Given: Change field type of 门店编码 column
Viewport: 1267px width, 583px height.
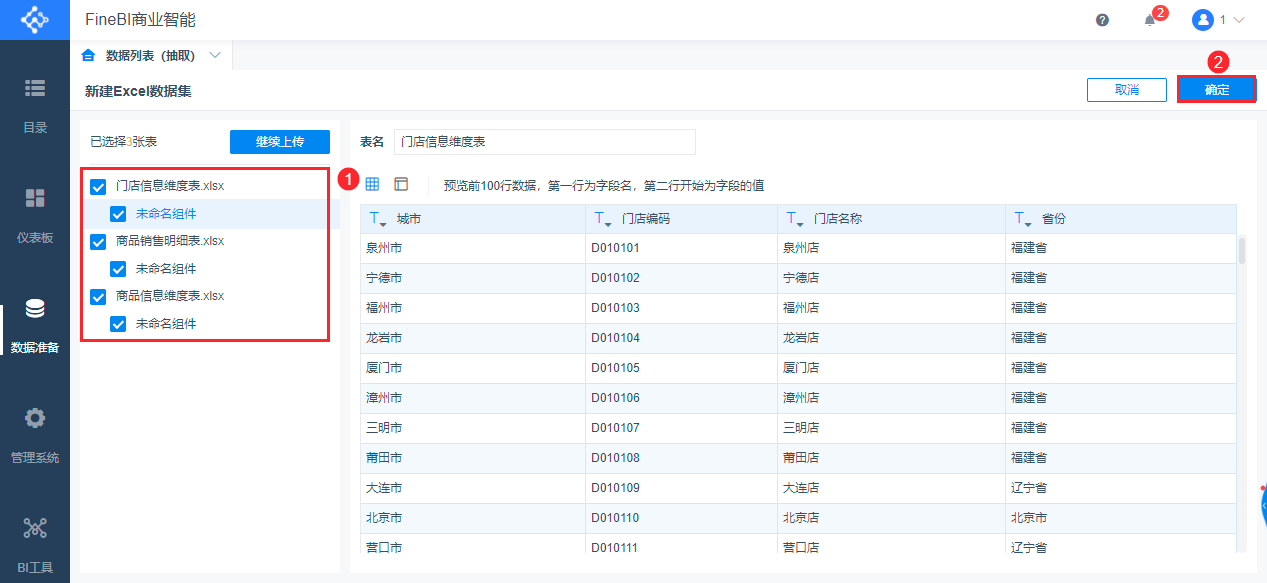Looking at the screenshot, I should click(603, 219).
